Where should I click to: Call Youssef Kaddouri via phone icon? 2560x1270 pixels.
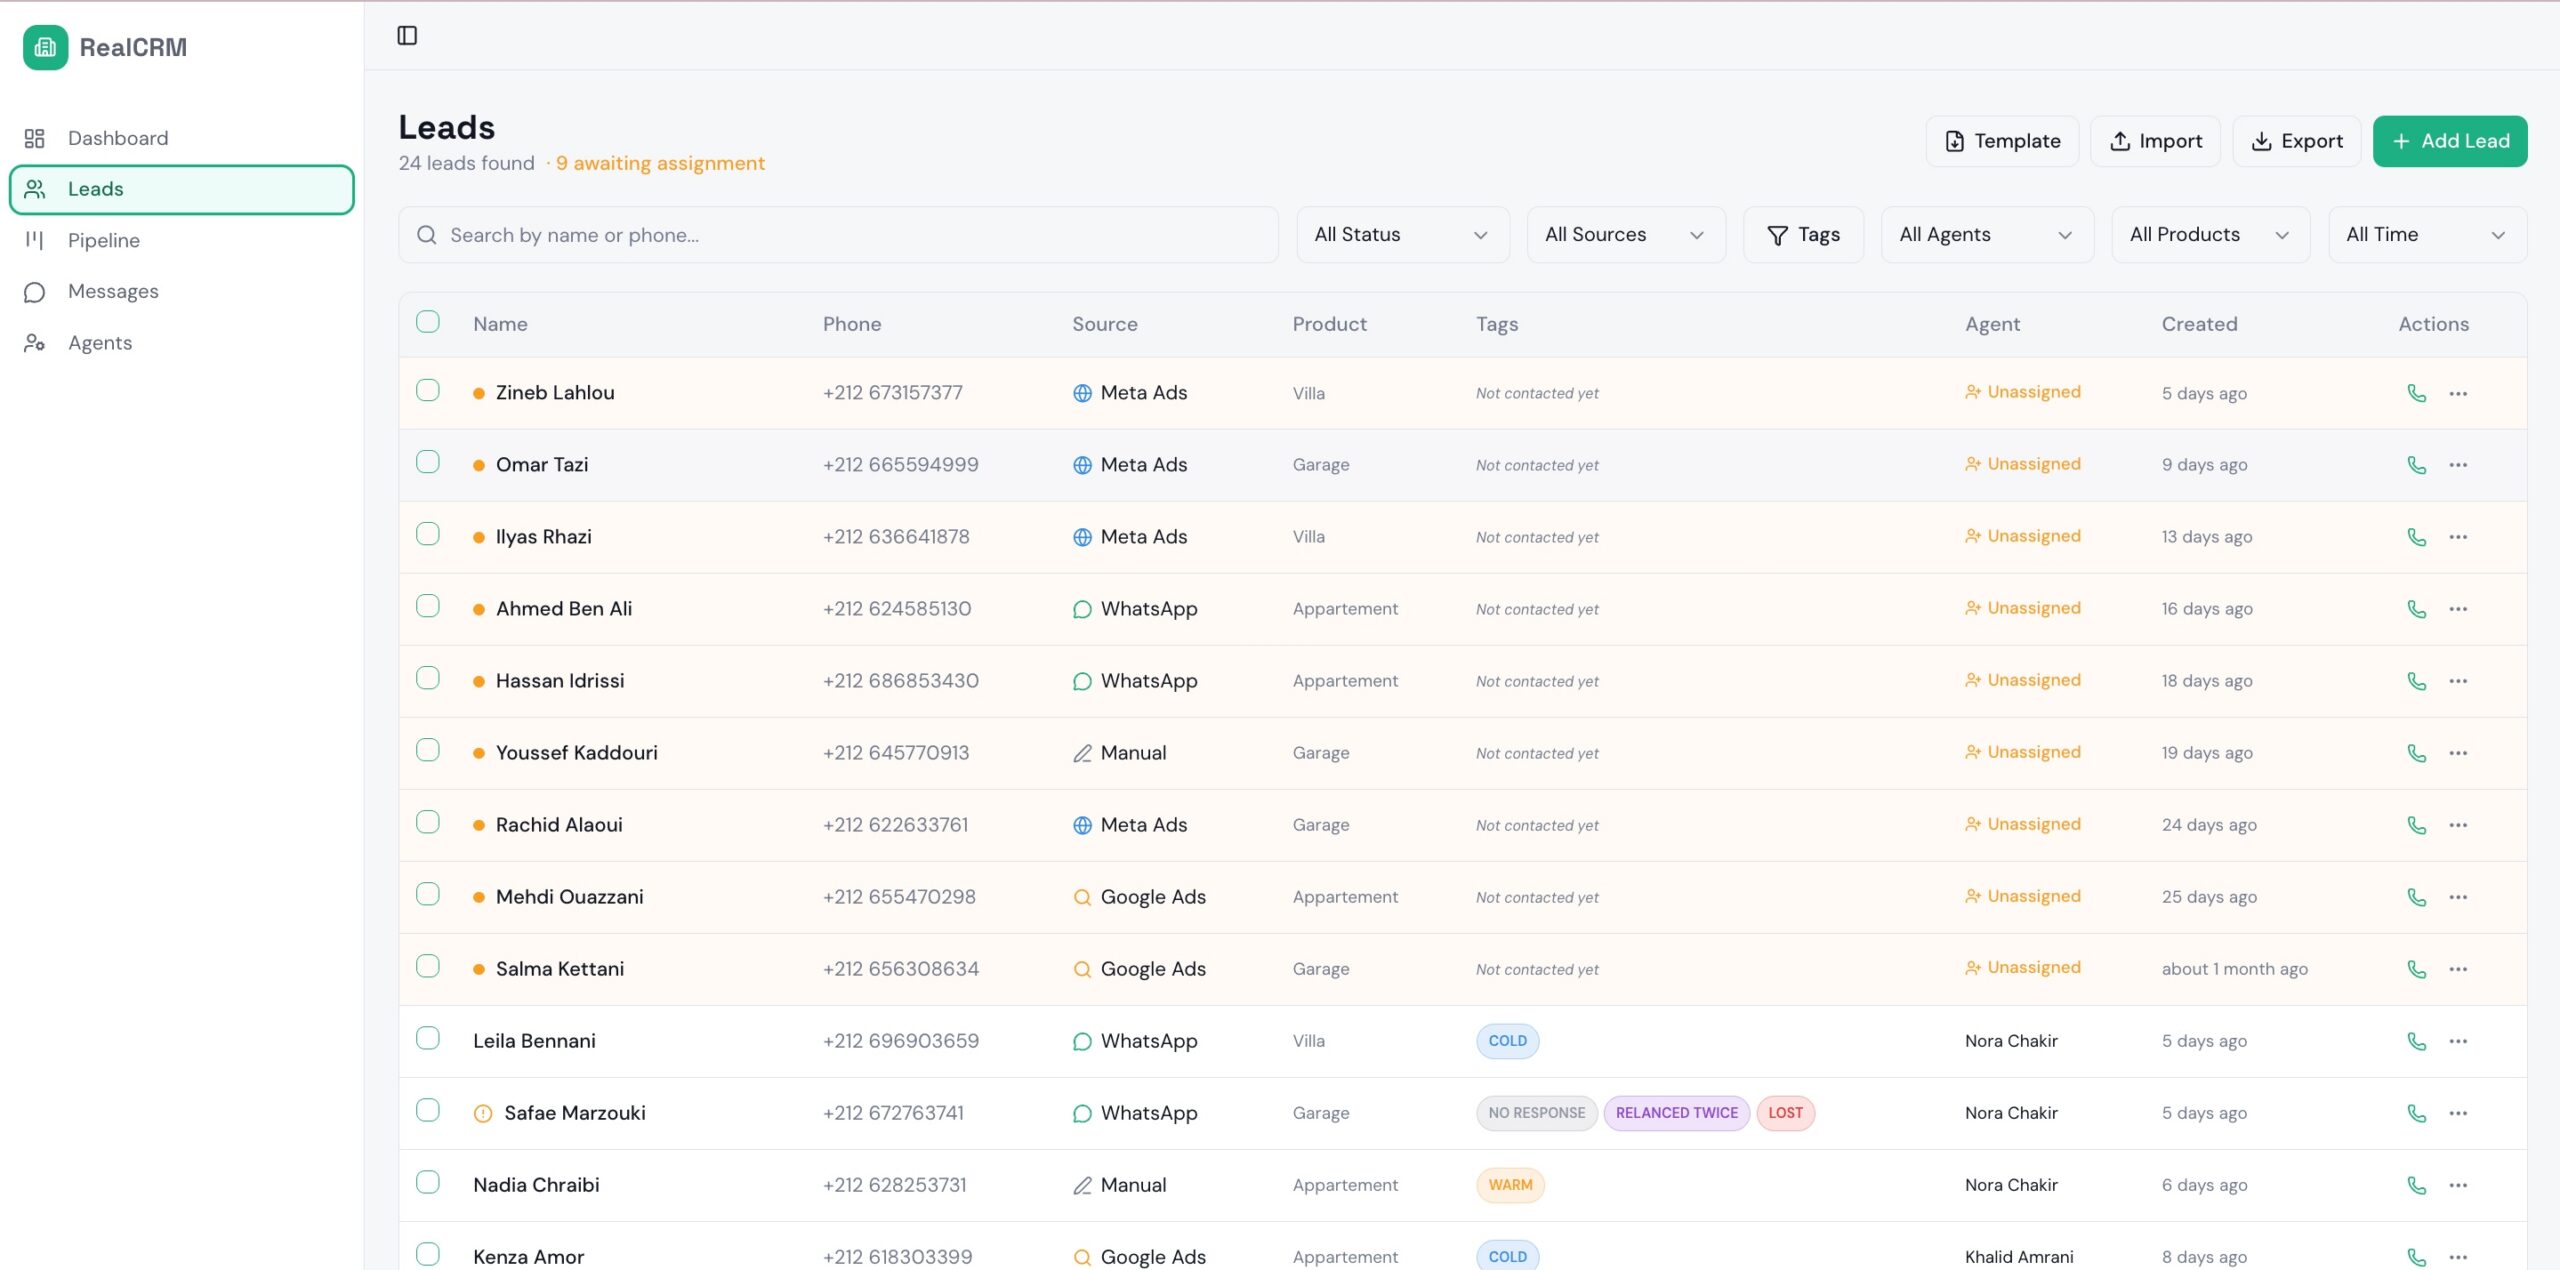(x=2416, y=753)
